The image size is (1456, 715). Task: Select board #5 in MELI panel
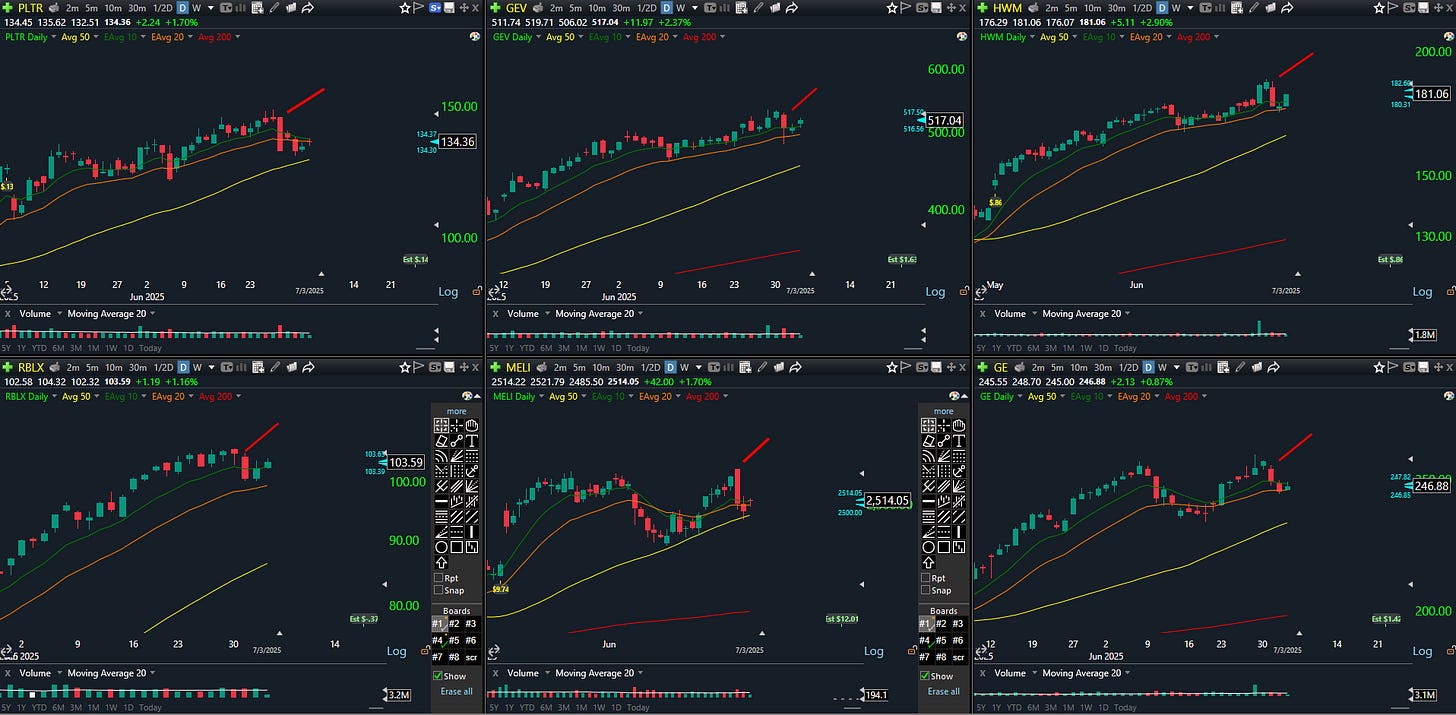tap(941, 640)
